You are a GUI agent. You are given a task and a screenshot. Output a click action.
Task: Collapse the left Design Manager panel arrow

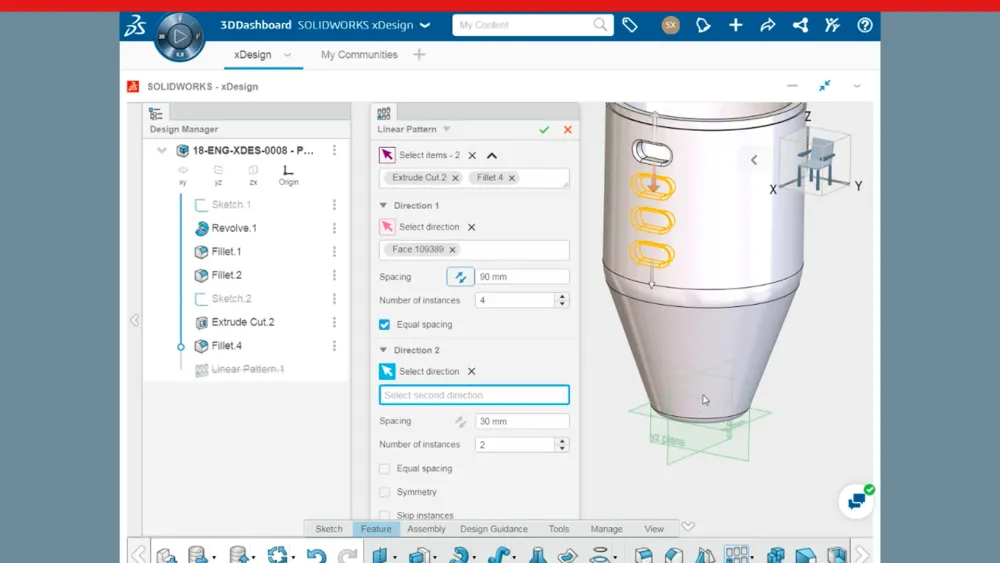(135, 320)
